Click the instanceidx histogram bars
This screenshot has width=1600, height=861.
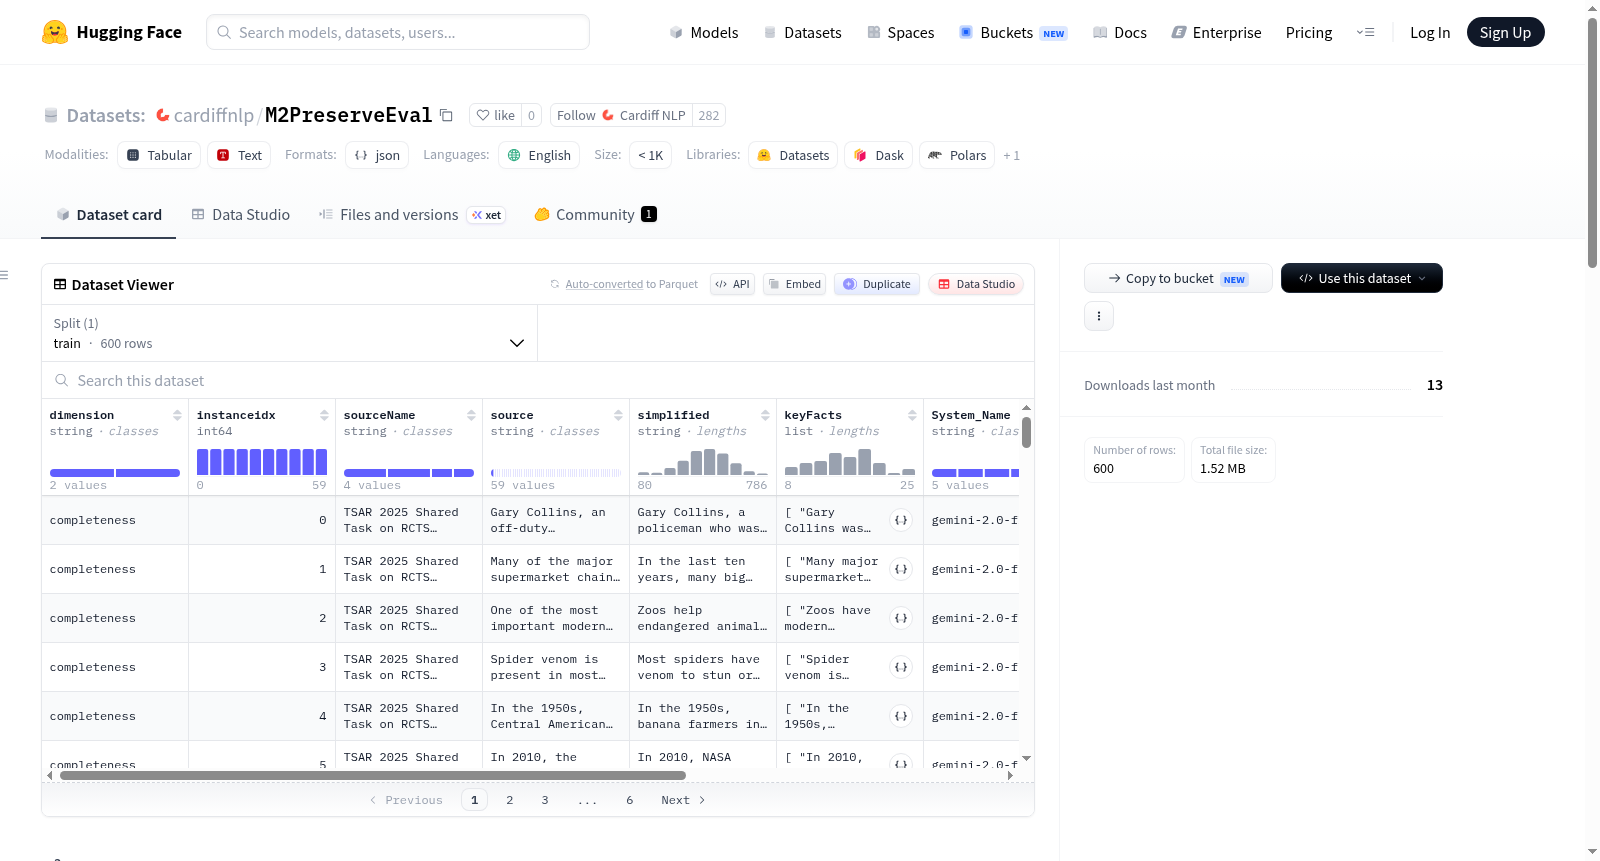(262, 461)
